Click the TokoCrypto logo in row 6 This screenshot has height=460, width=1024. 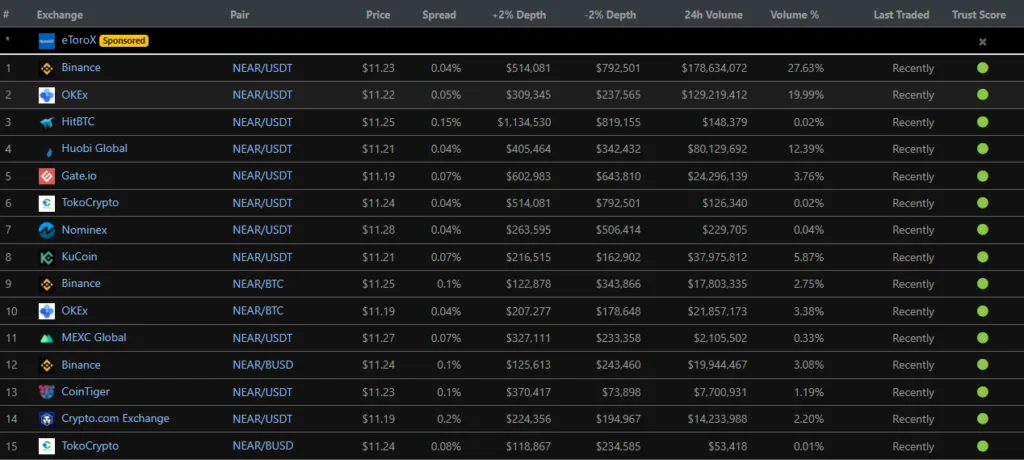tap(46, 203)
